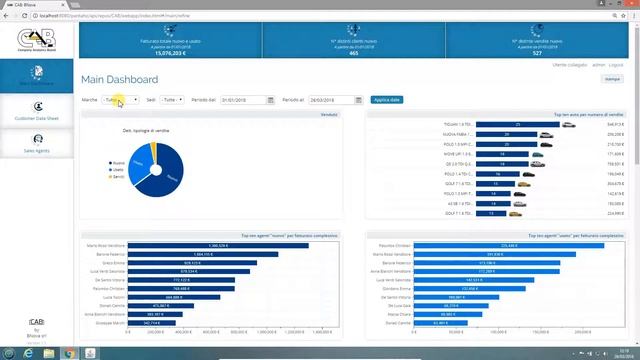This screenshot has height=360, width=640.
Task: Open the Sales Agents sidebar icon
Action: (x=38, y=139)
